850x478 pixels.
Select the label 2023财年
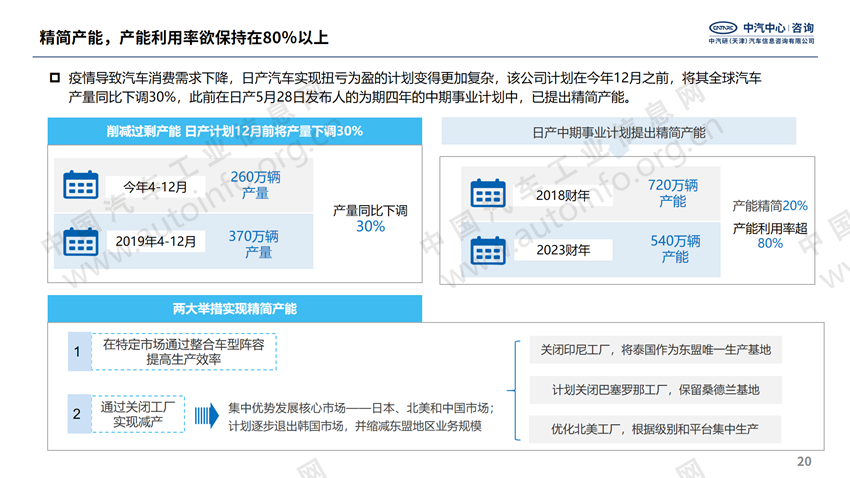(x=563, y=250)
